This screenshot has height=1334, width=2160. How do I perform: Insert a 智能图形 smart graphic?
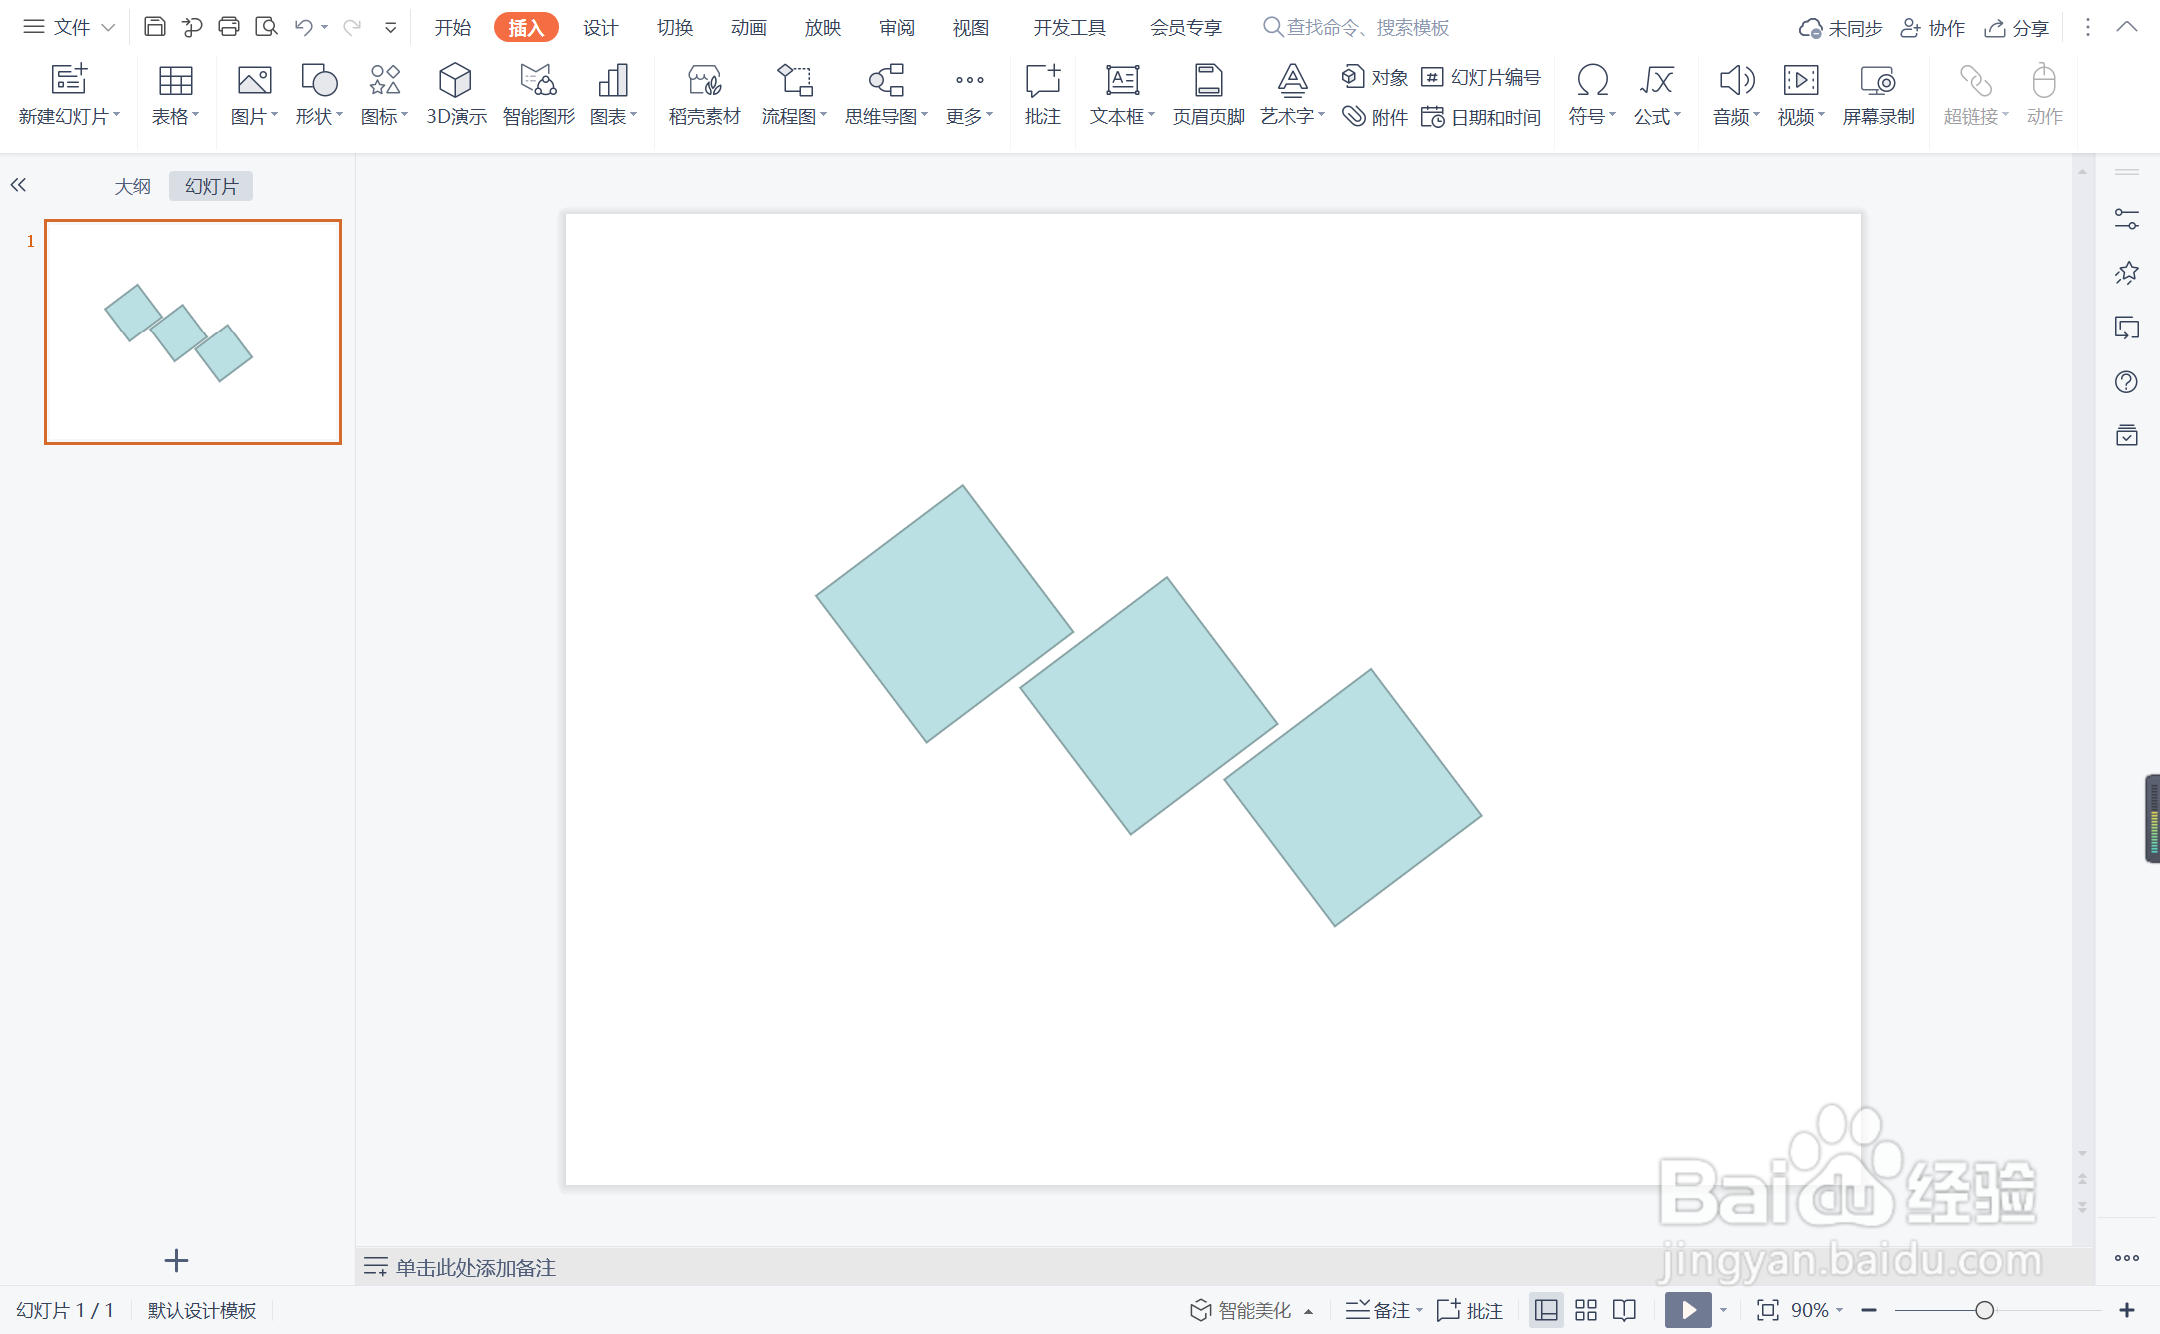point(538,94)
